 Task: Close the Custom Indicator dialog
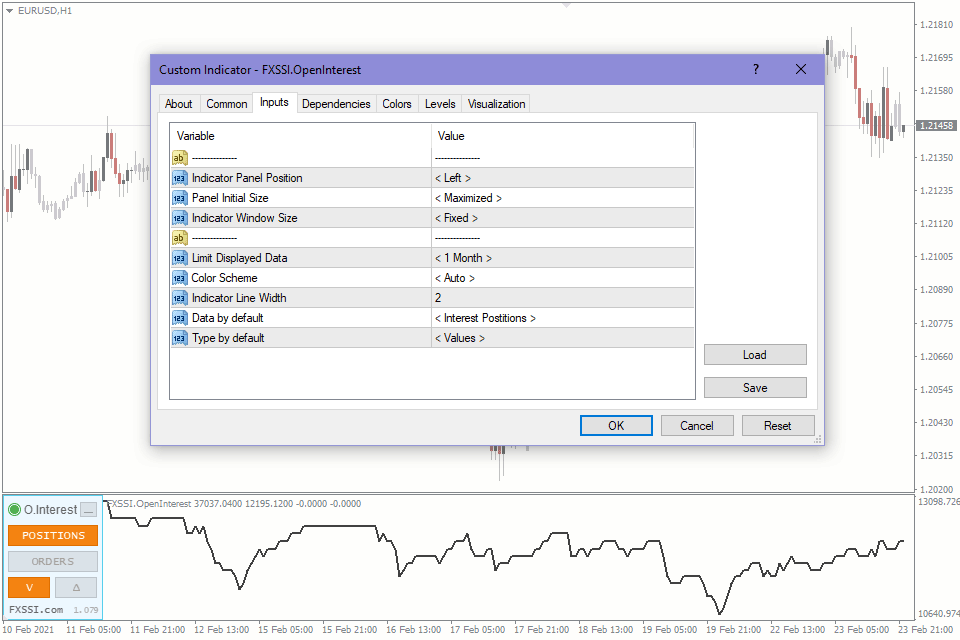(801, 69)
